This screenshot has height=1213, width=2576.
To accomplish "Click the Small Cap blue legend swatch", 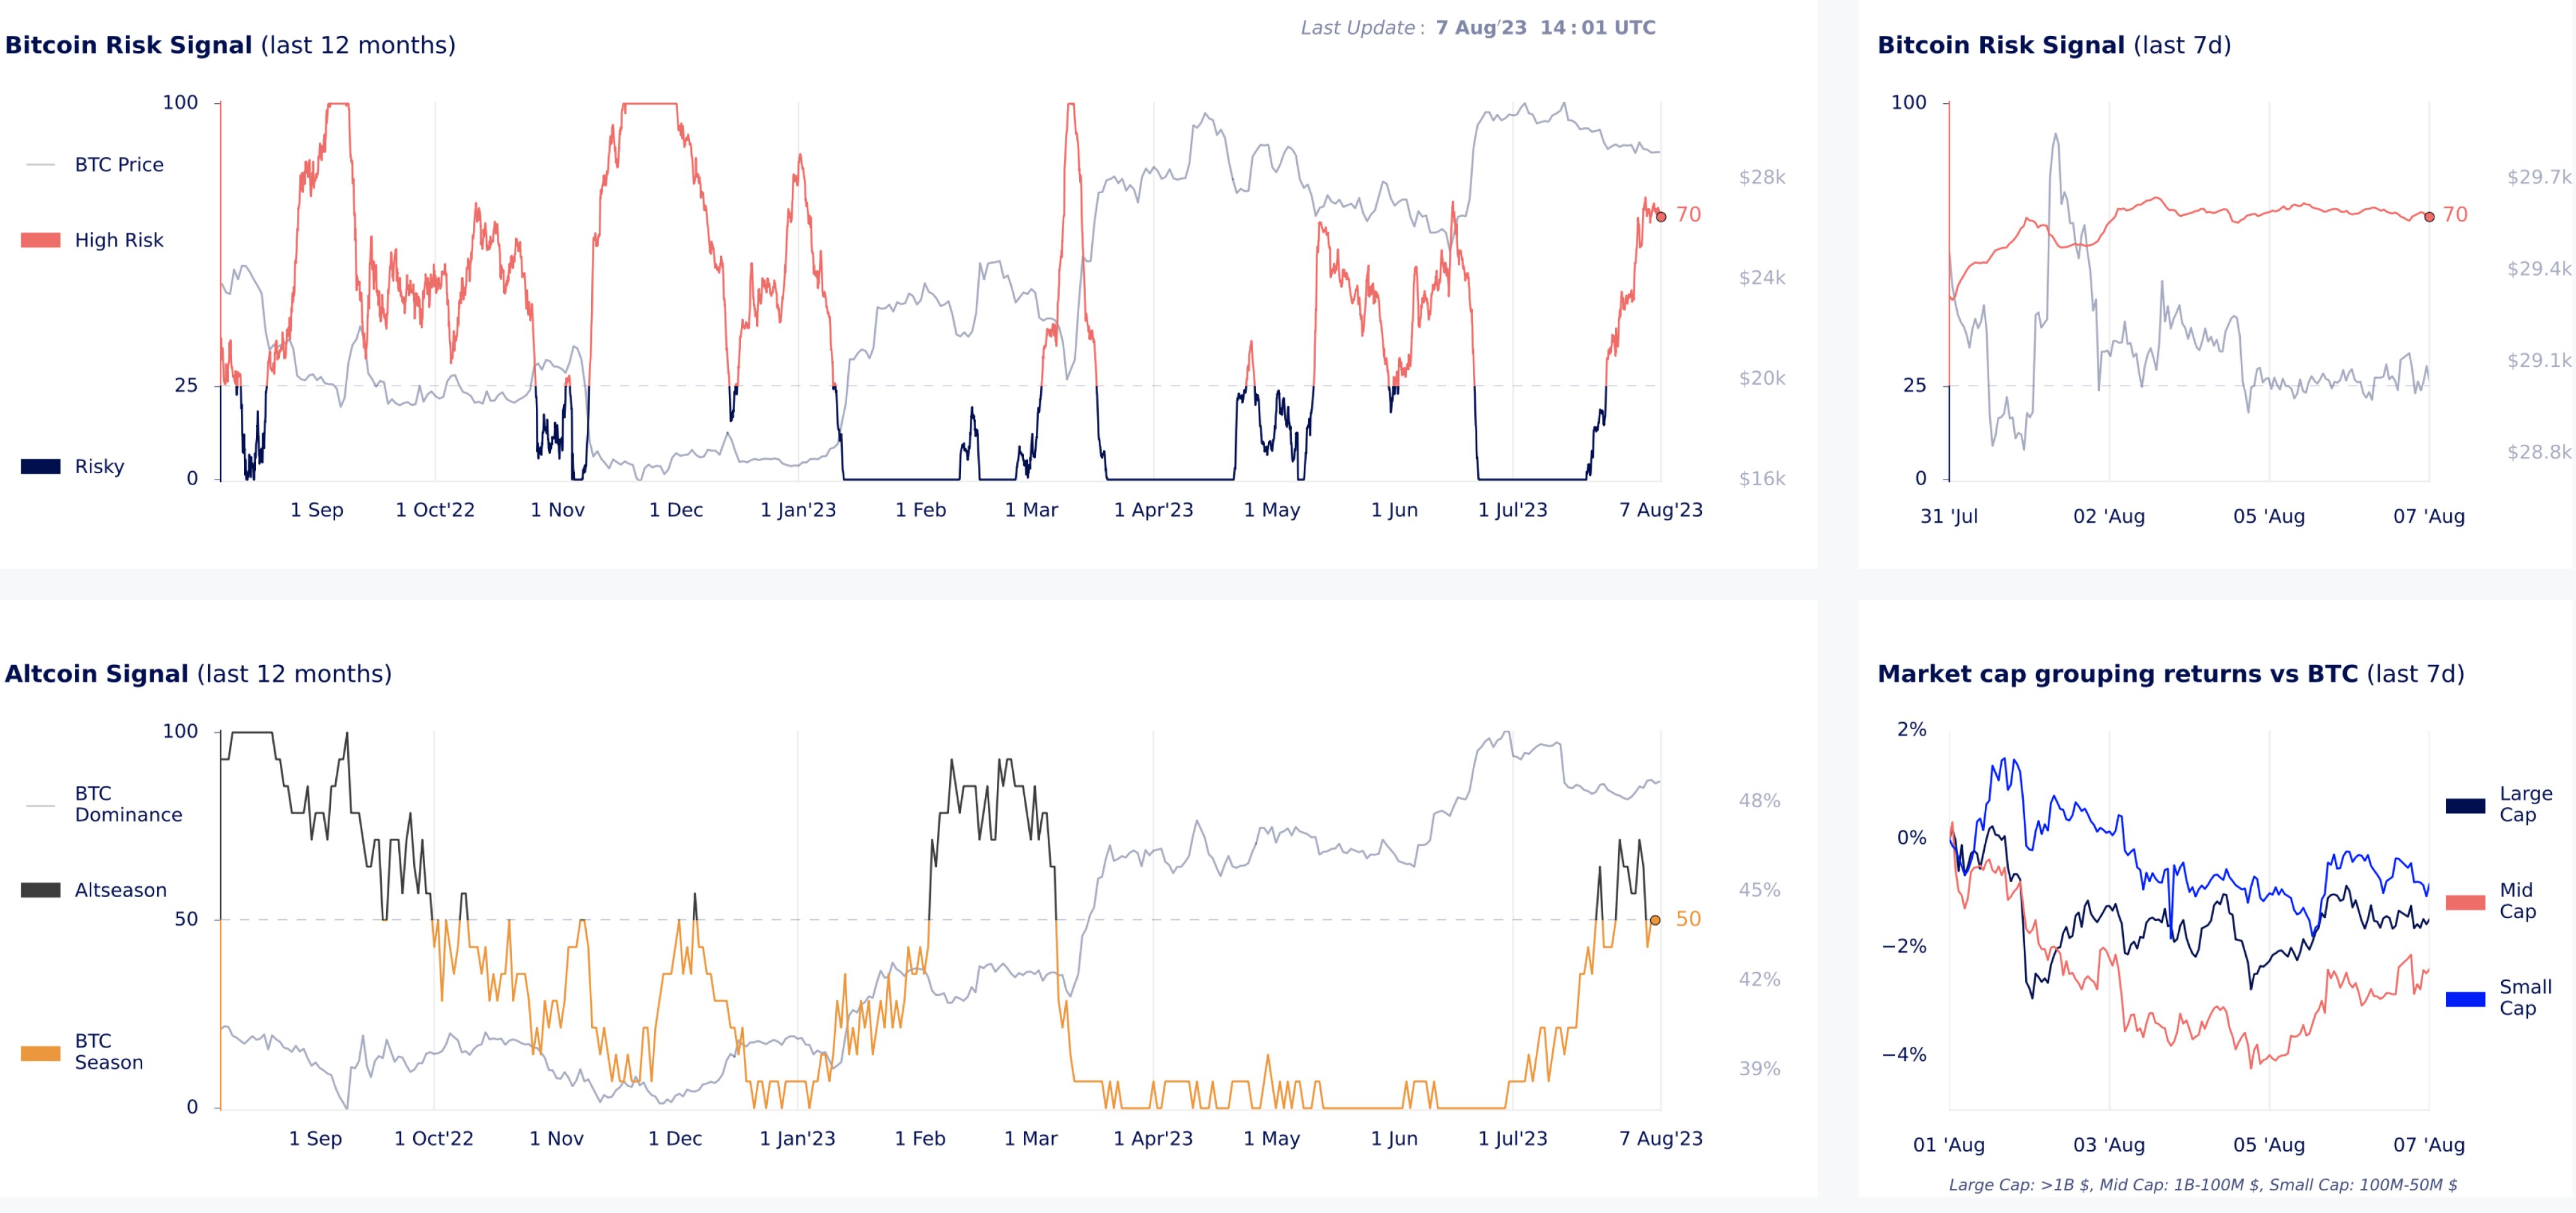I will [x=2465, y=999].
